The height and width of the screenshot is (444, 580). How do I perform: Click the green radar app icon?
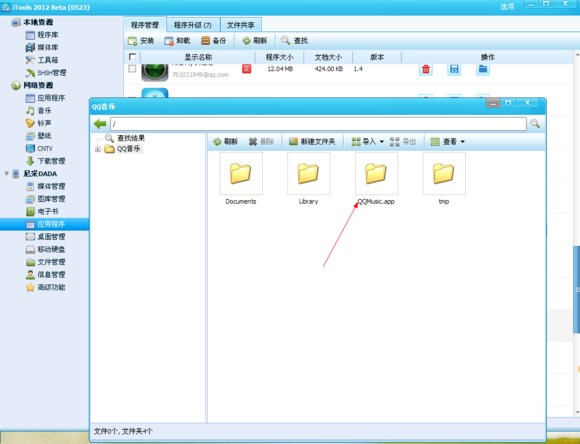[x=155, y=72]
